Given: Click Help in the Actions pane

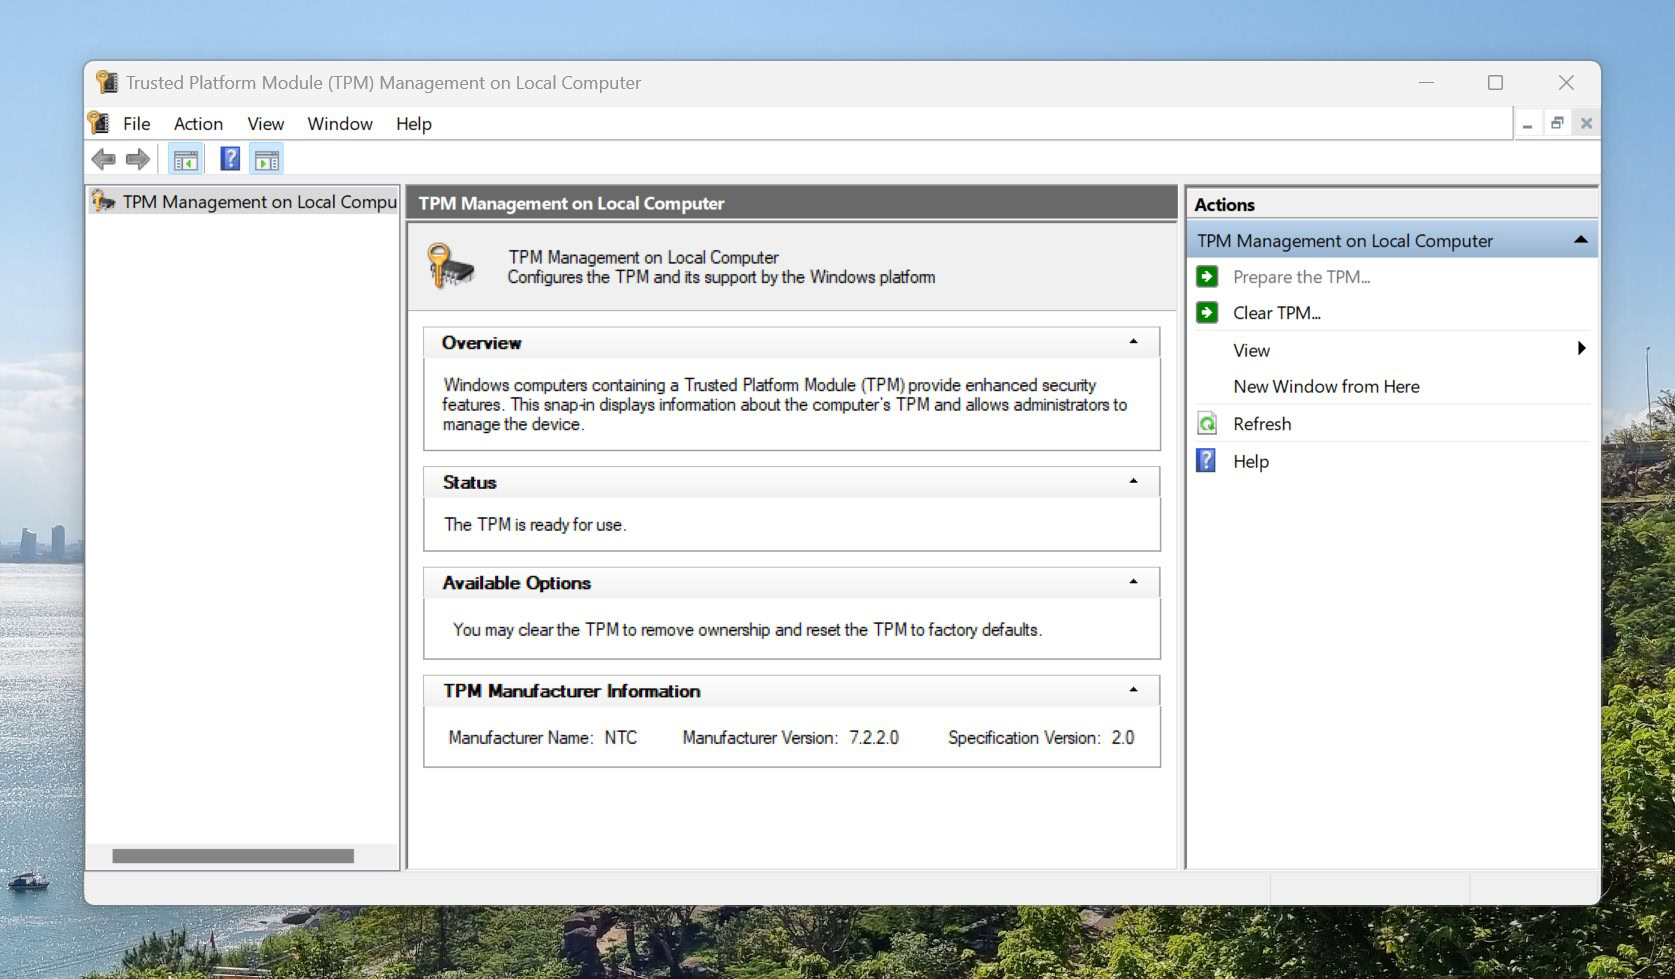Looking at the screenshot, I should tap(1251, 462).
